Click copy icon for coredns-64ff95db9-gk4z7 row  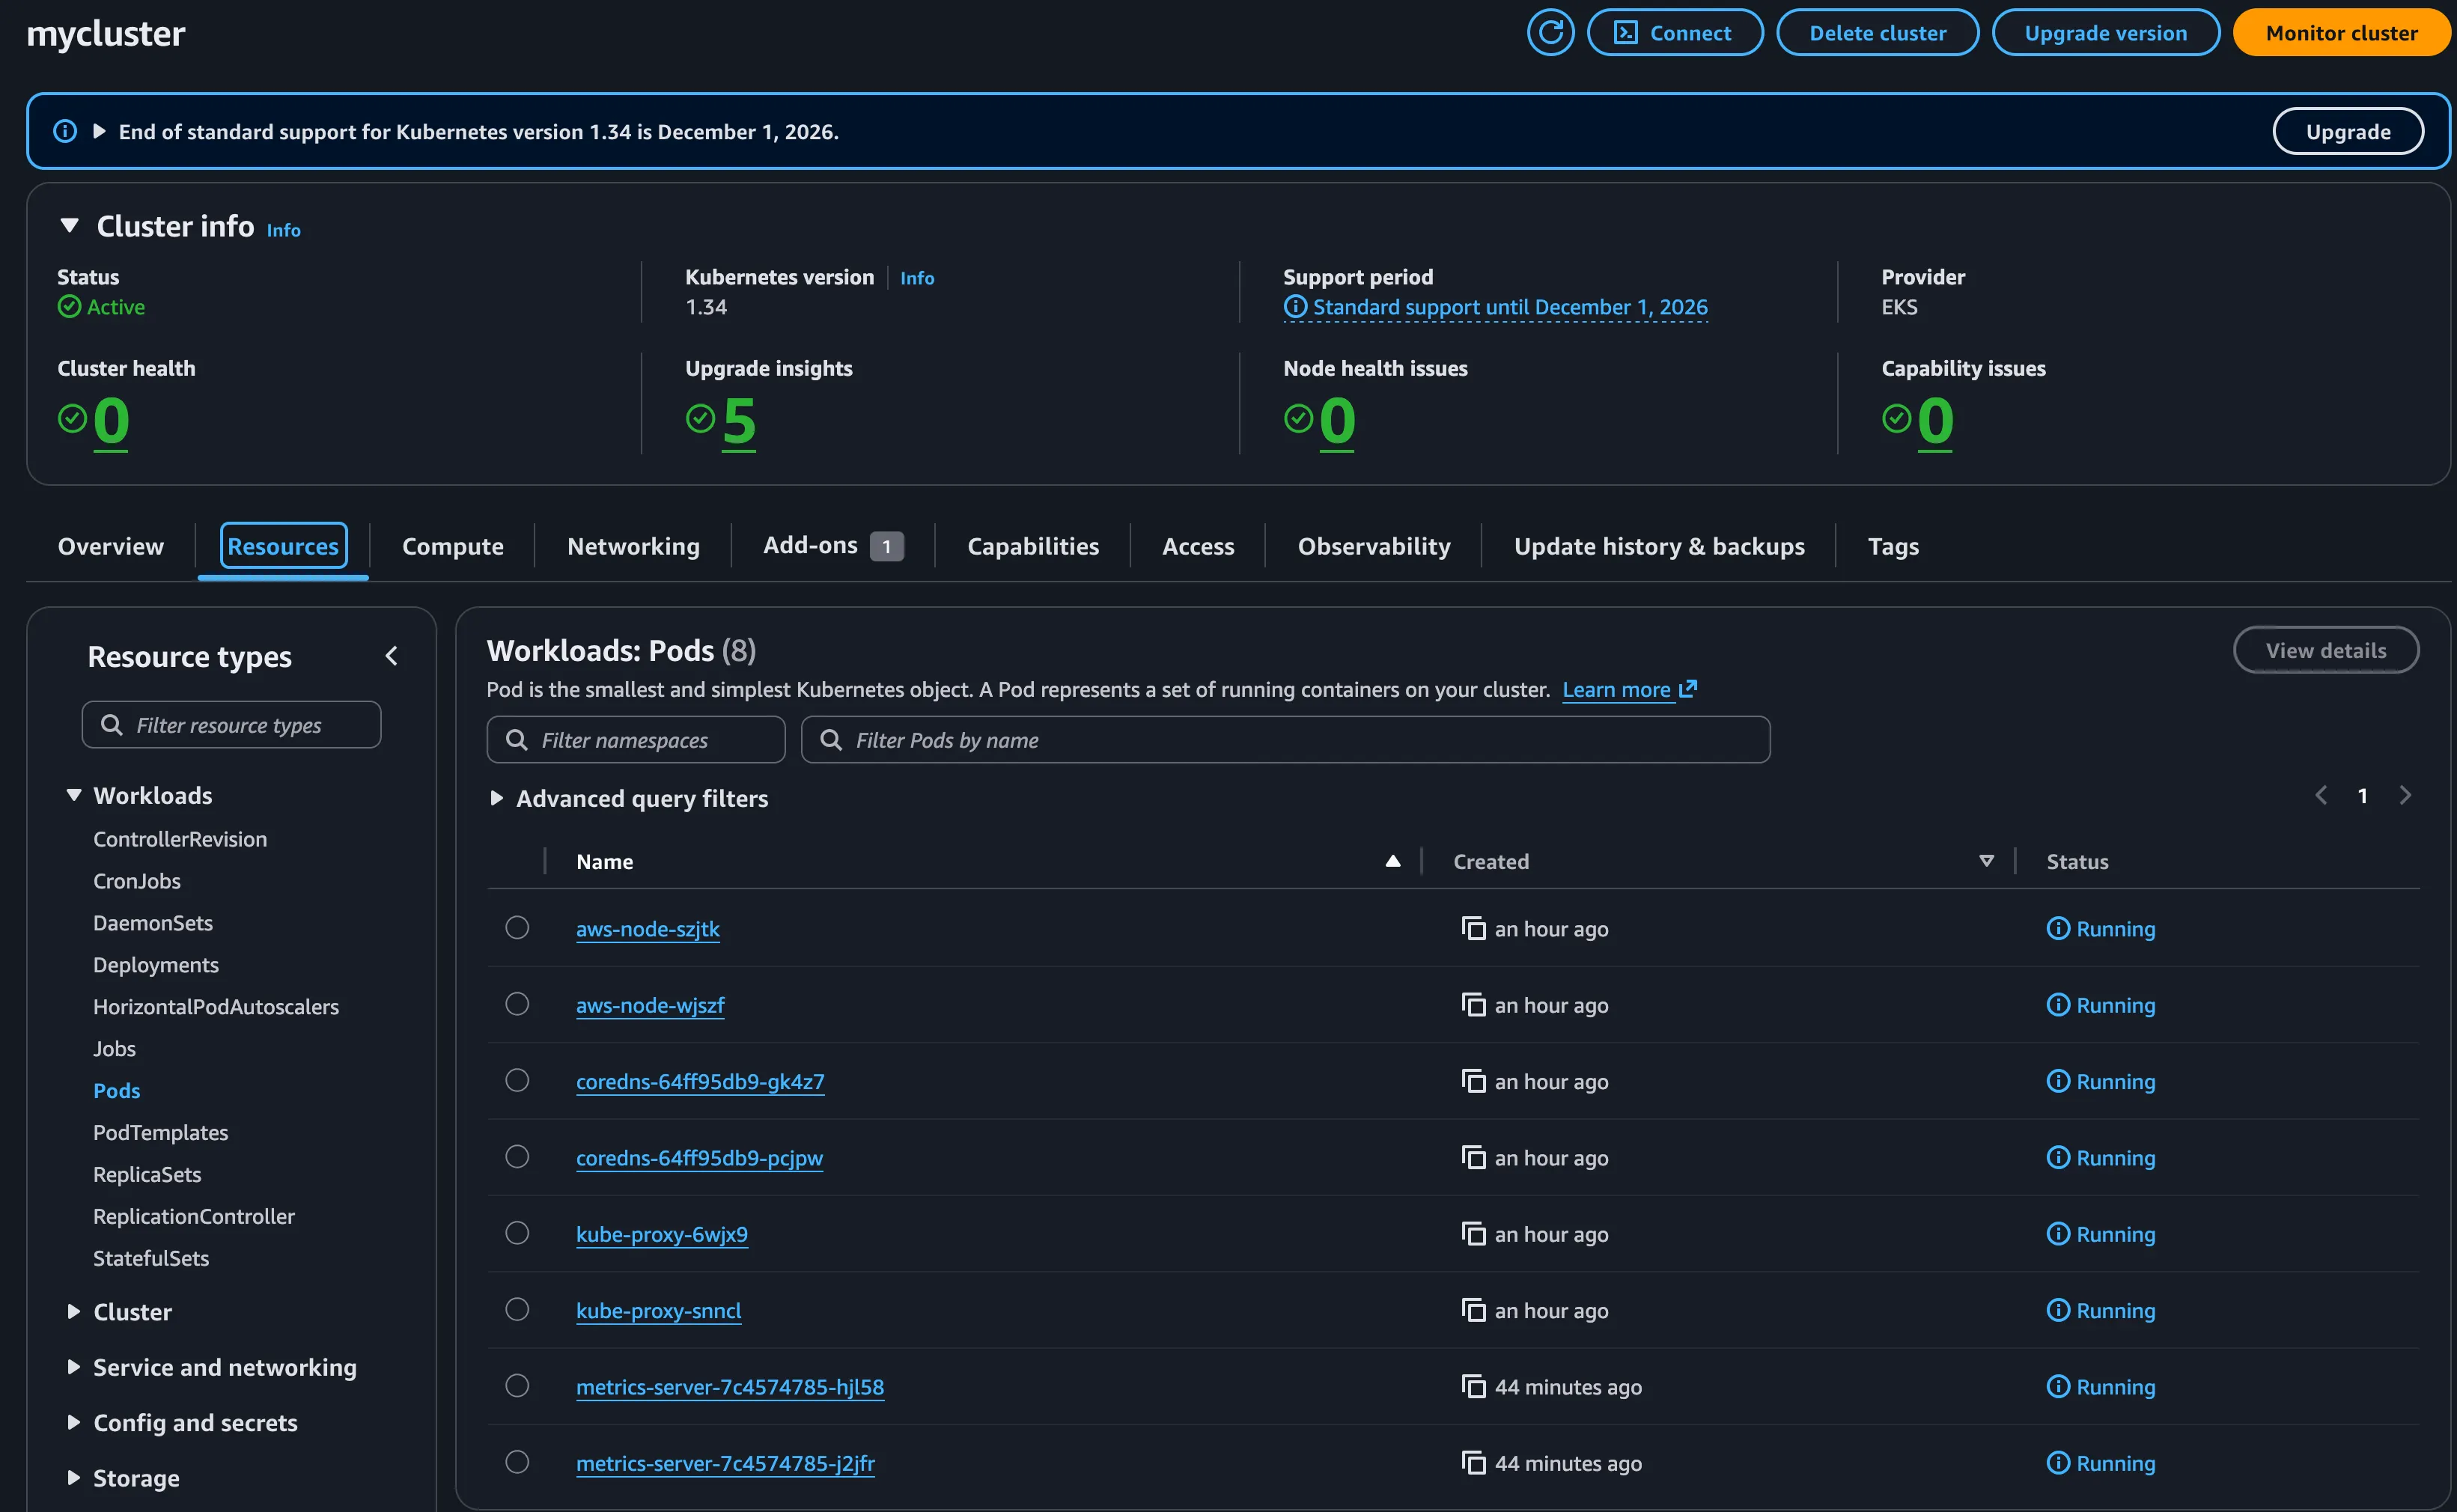click(1473, 1081)
